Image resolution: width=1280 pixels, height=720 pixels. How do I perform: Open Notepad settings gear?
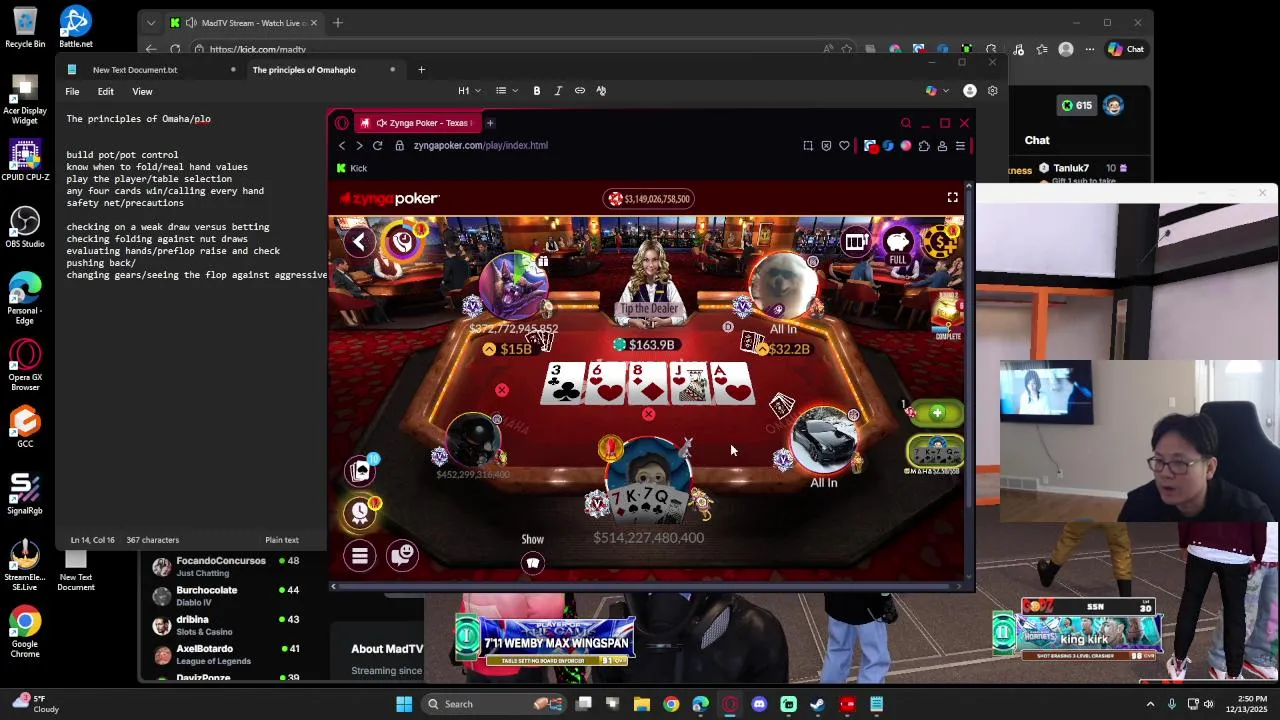click(992, 91)
